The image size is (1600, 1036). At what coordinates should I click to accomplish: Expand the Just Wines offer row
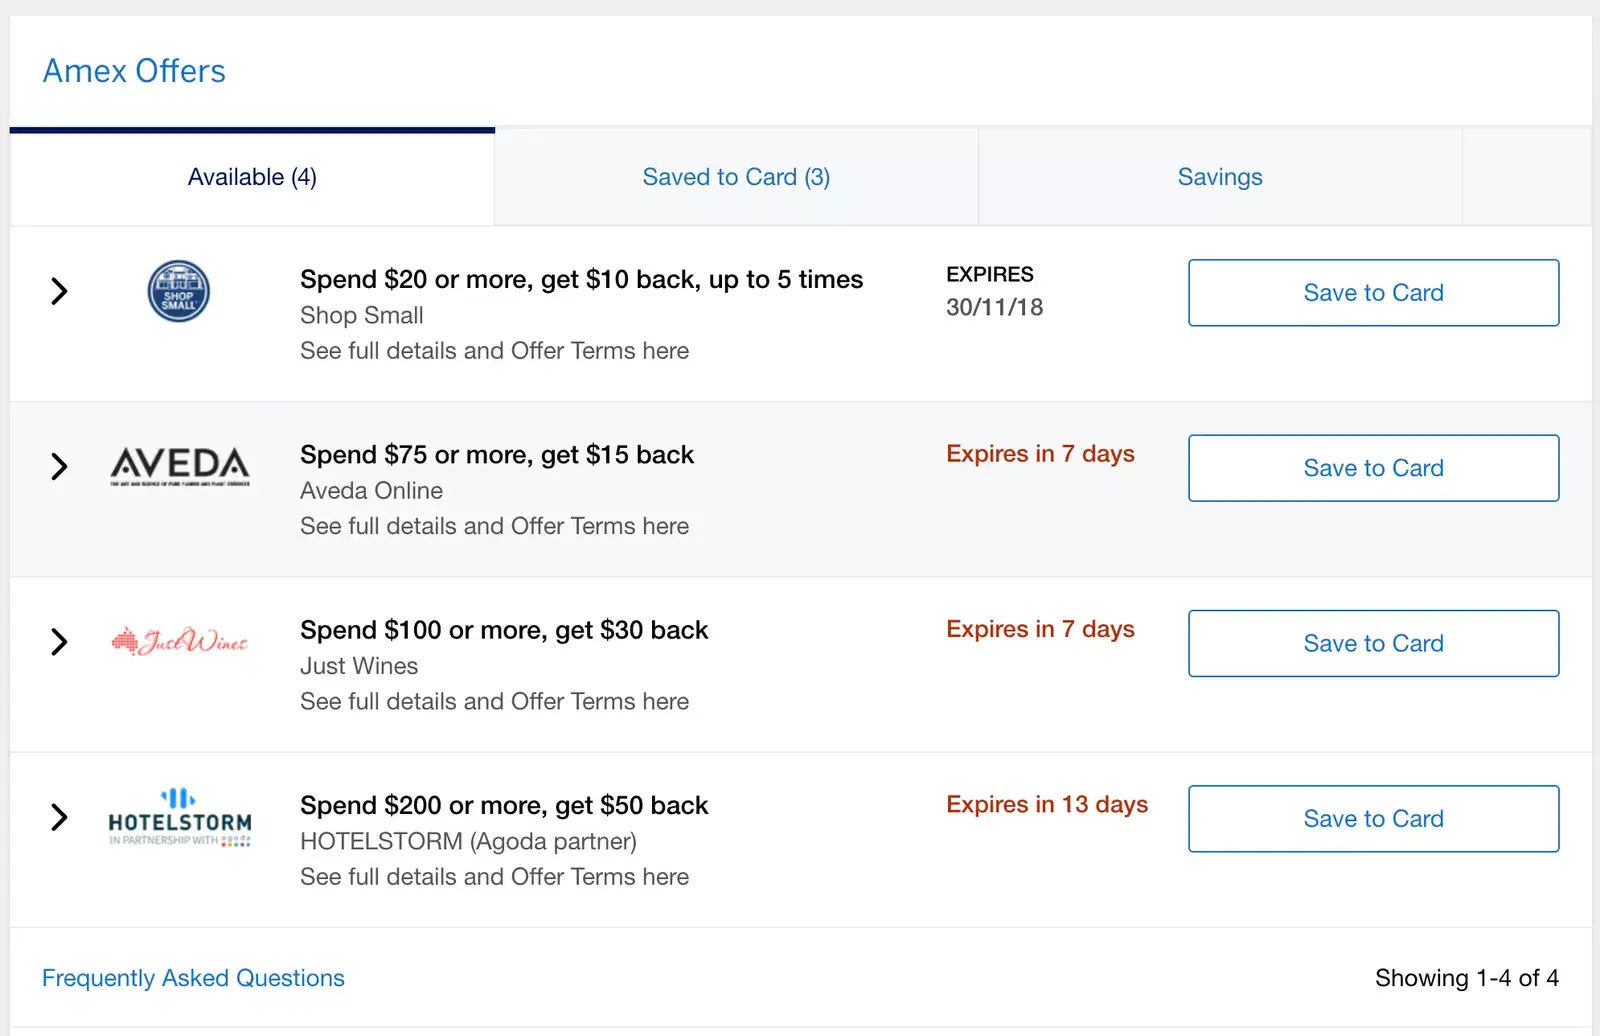coord(59,641)
